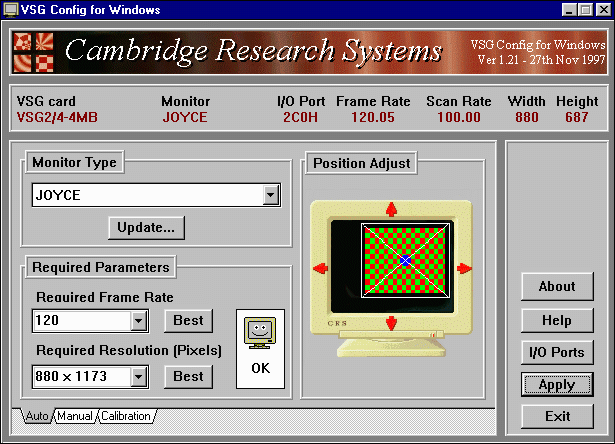Switch to the Calibration tab

pos(126,416)
